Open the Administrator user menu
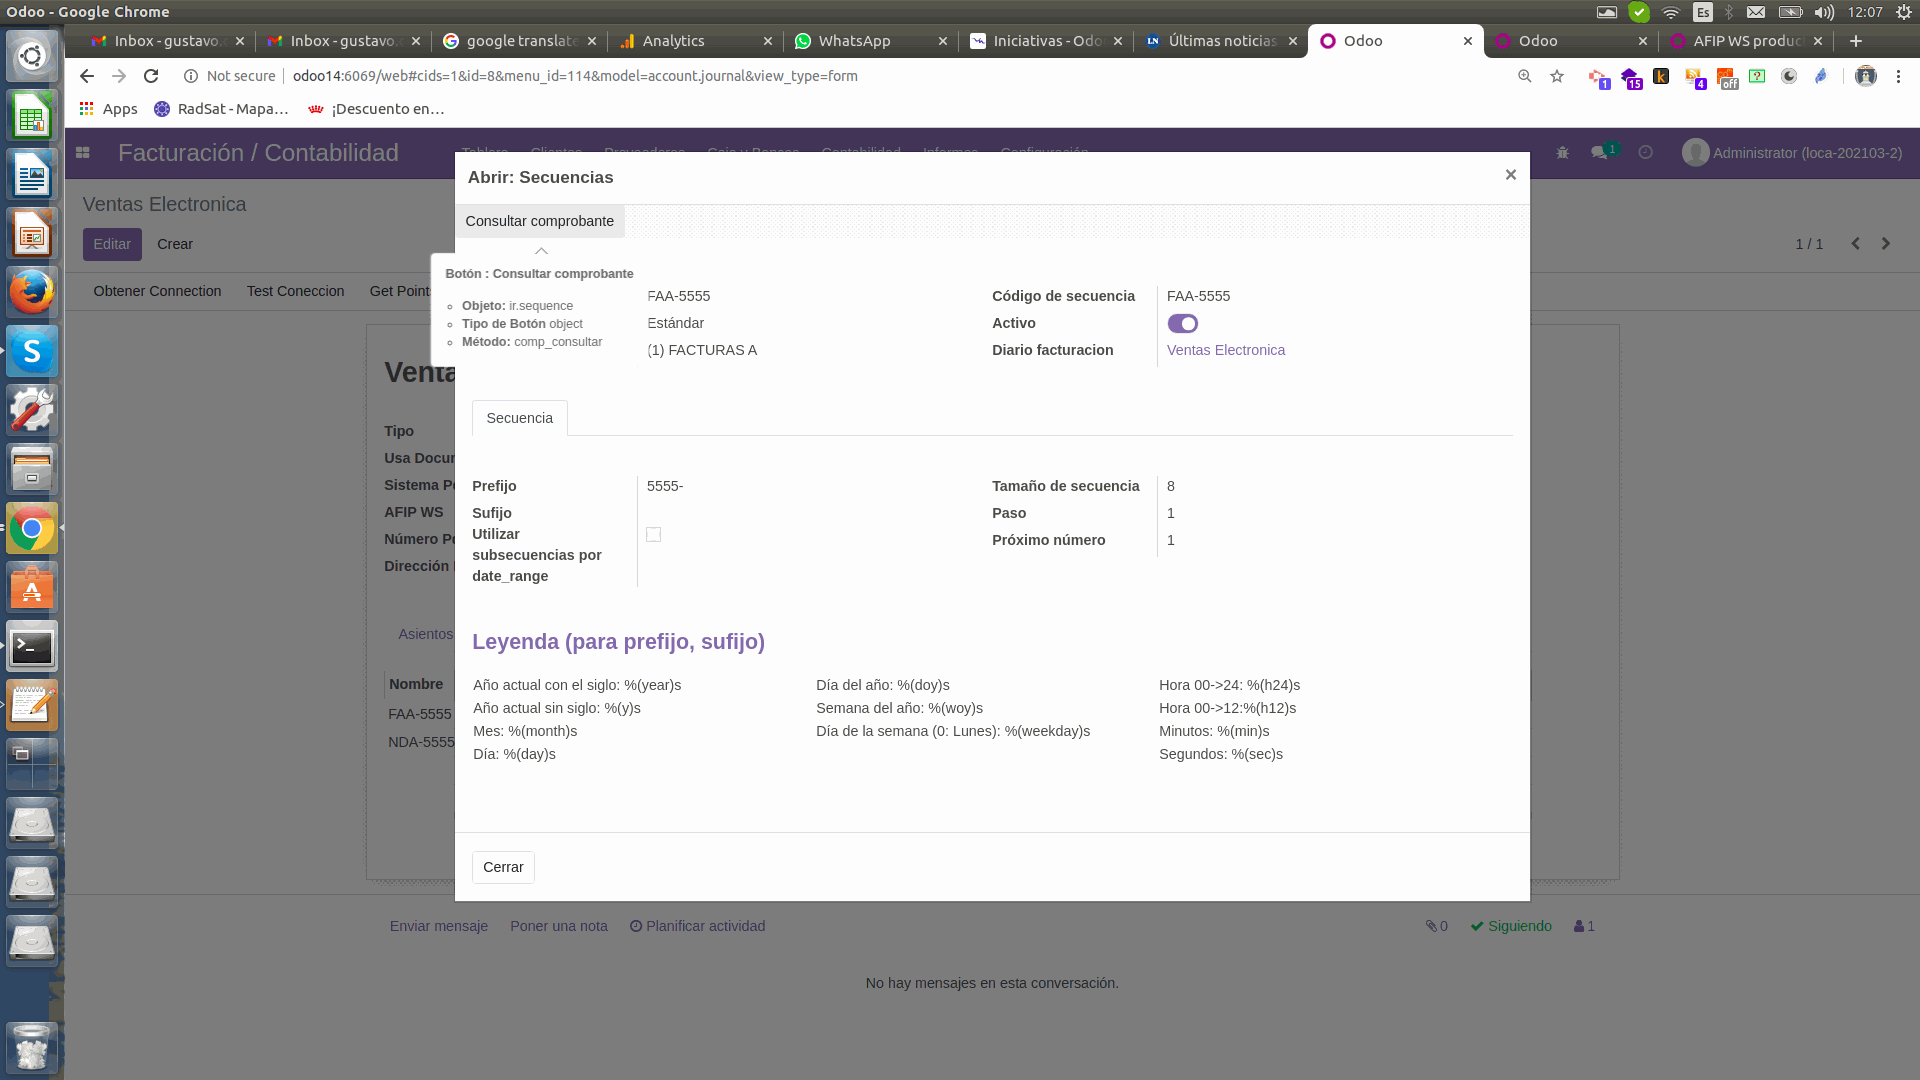 pos(1792,153)
